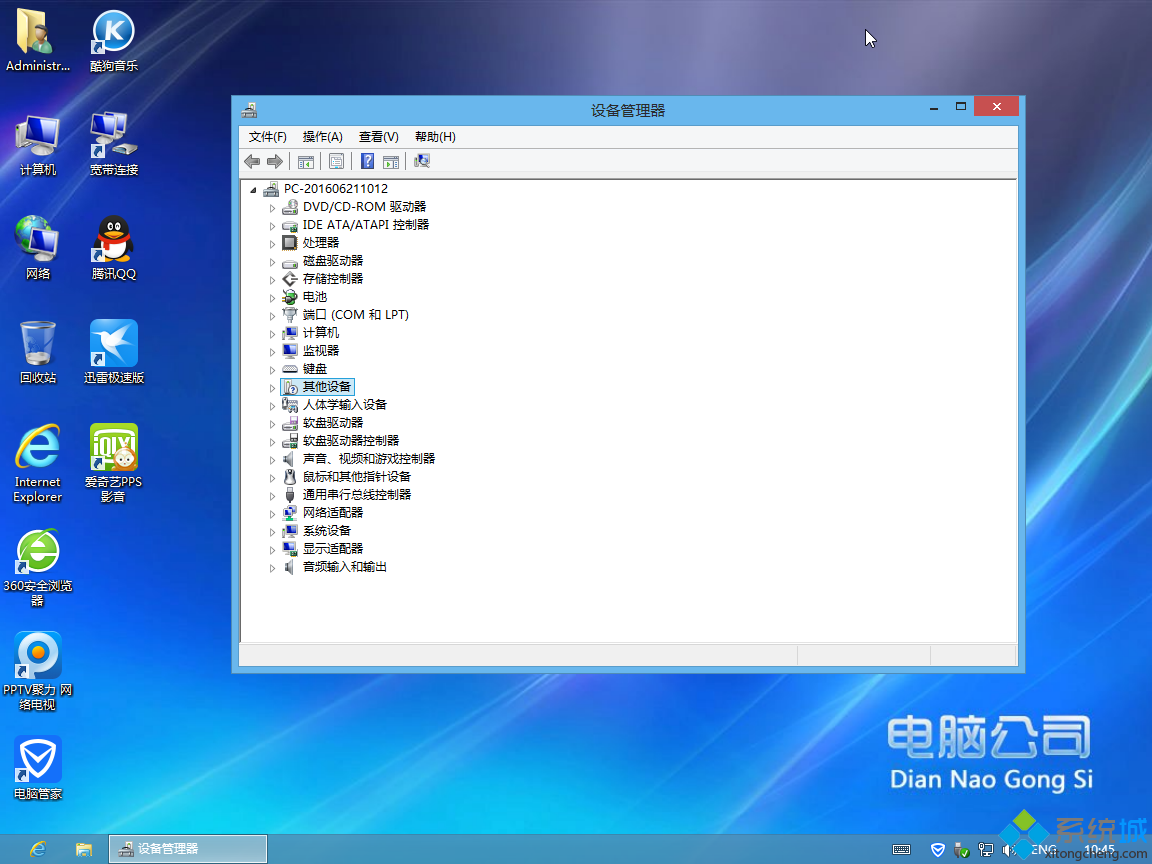The height and width of the screenshot is (864, 1152).
Task: Click the back navigation arrow in Device Manager
Action: click(252, 160)
